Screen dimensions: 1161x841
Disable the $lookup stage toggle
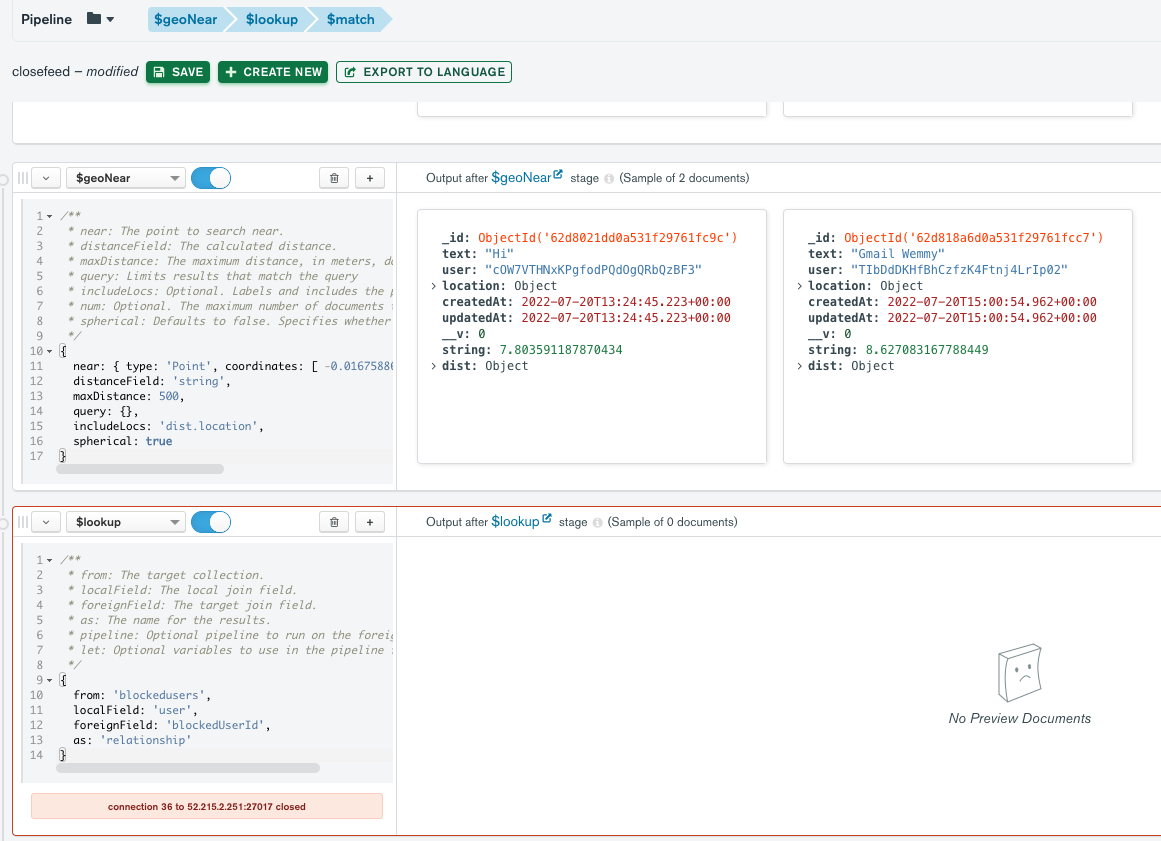[211, 522]
